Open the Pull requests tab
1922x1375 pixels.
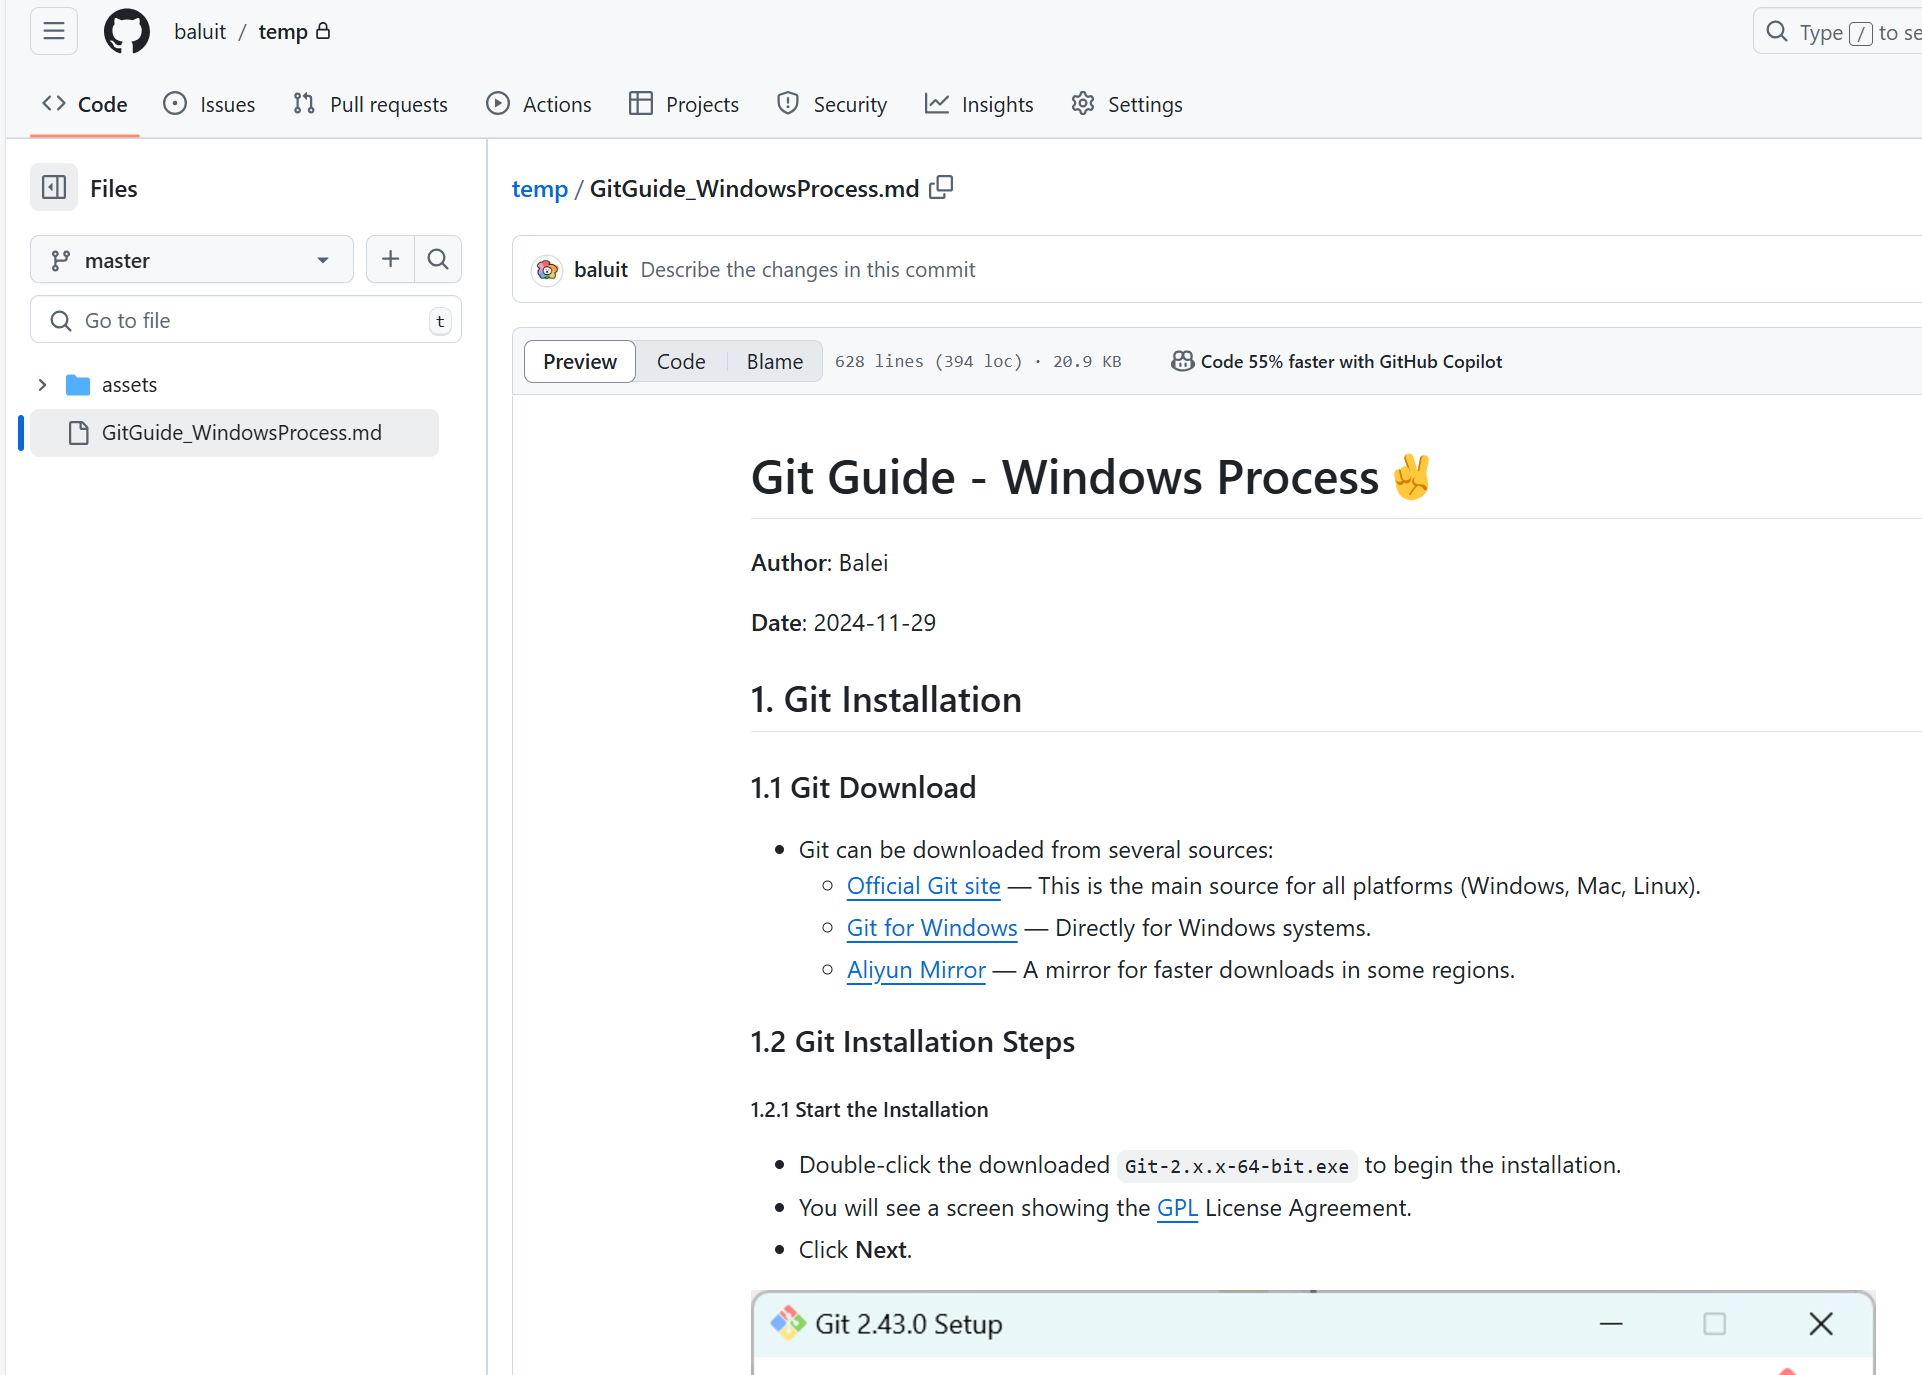(x=371, y=104)
